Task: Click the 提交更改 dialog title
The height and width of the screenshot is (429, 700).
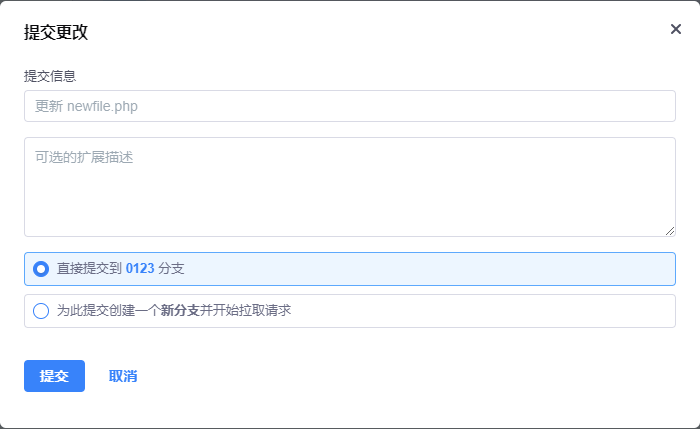Action: (56, 32)
